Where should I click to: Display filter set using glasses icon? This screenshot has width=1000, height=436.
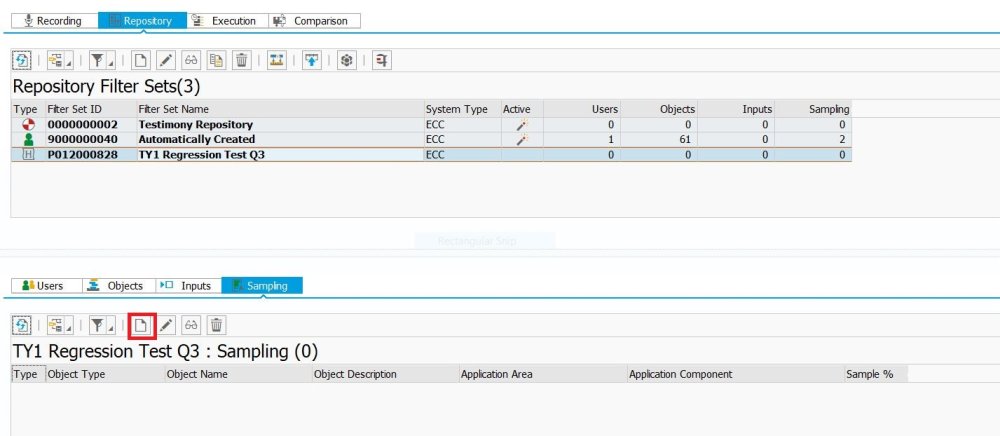[x=191, y=61]
